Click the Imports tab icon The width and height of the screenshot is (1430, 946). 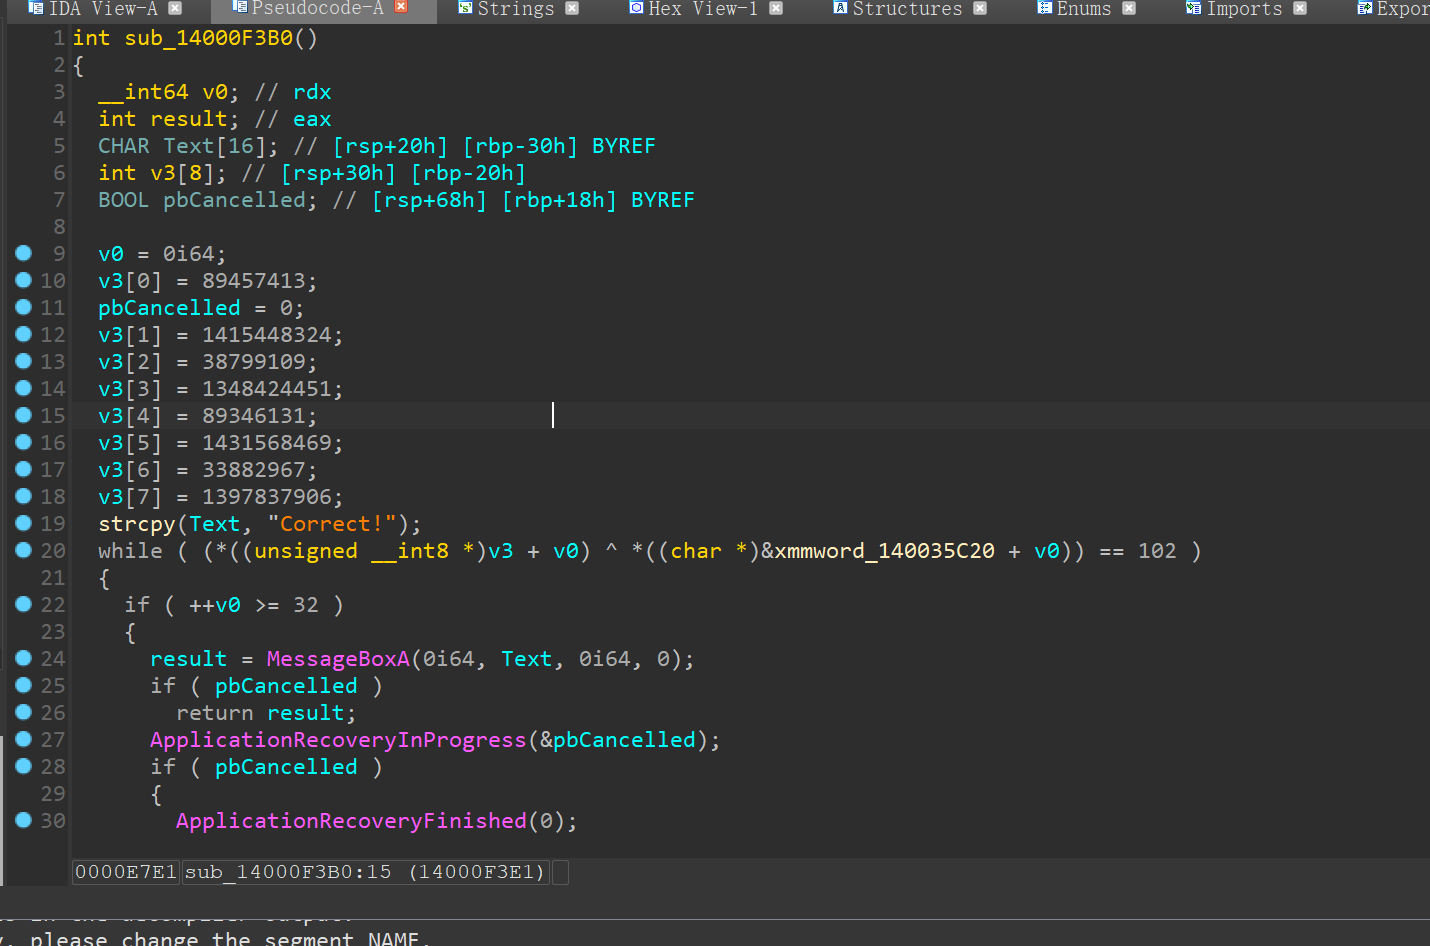tap(1193, 8)
